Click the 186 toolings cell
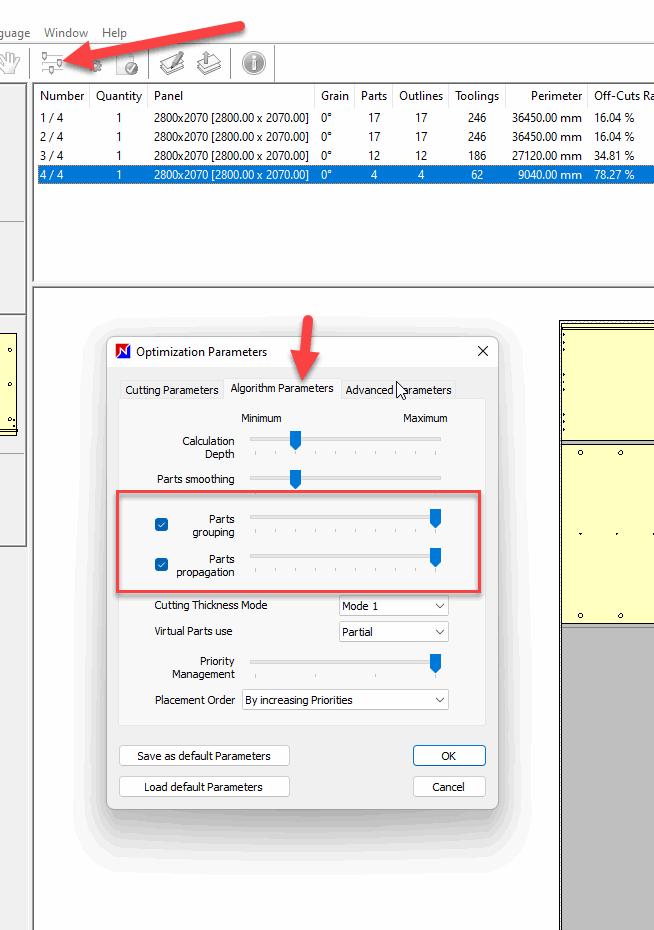The image size is (654, 930). coord(477,155)
